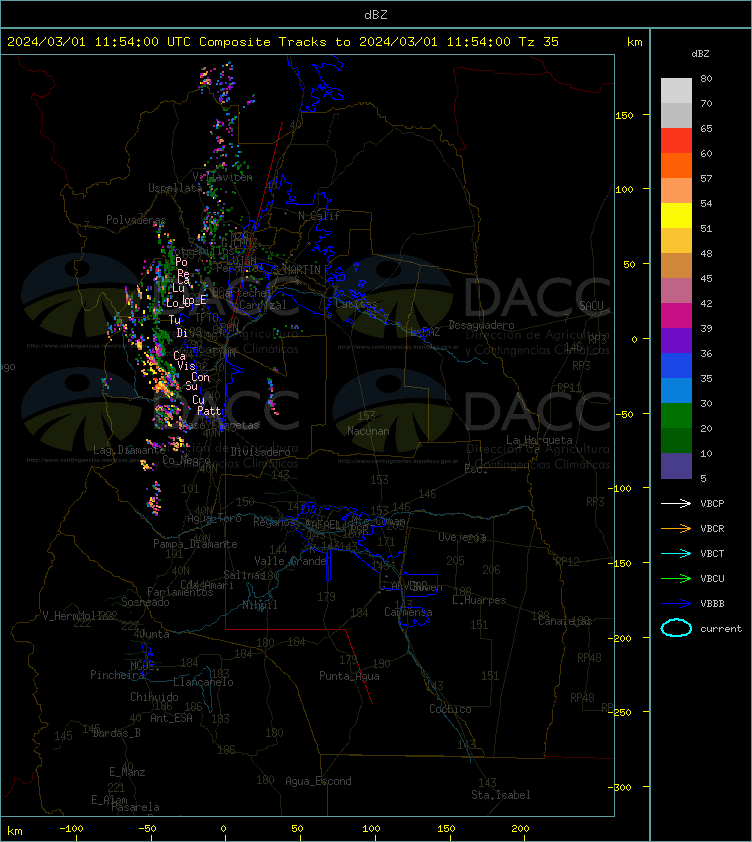The height and width of the screenshot is (842, 752).
Task: Click the white VBCP arrow icon
Action: coord(676,503)
